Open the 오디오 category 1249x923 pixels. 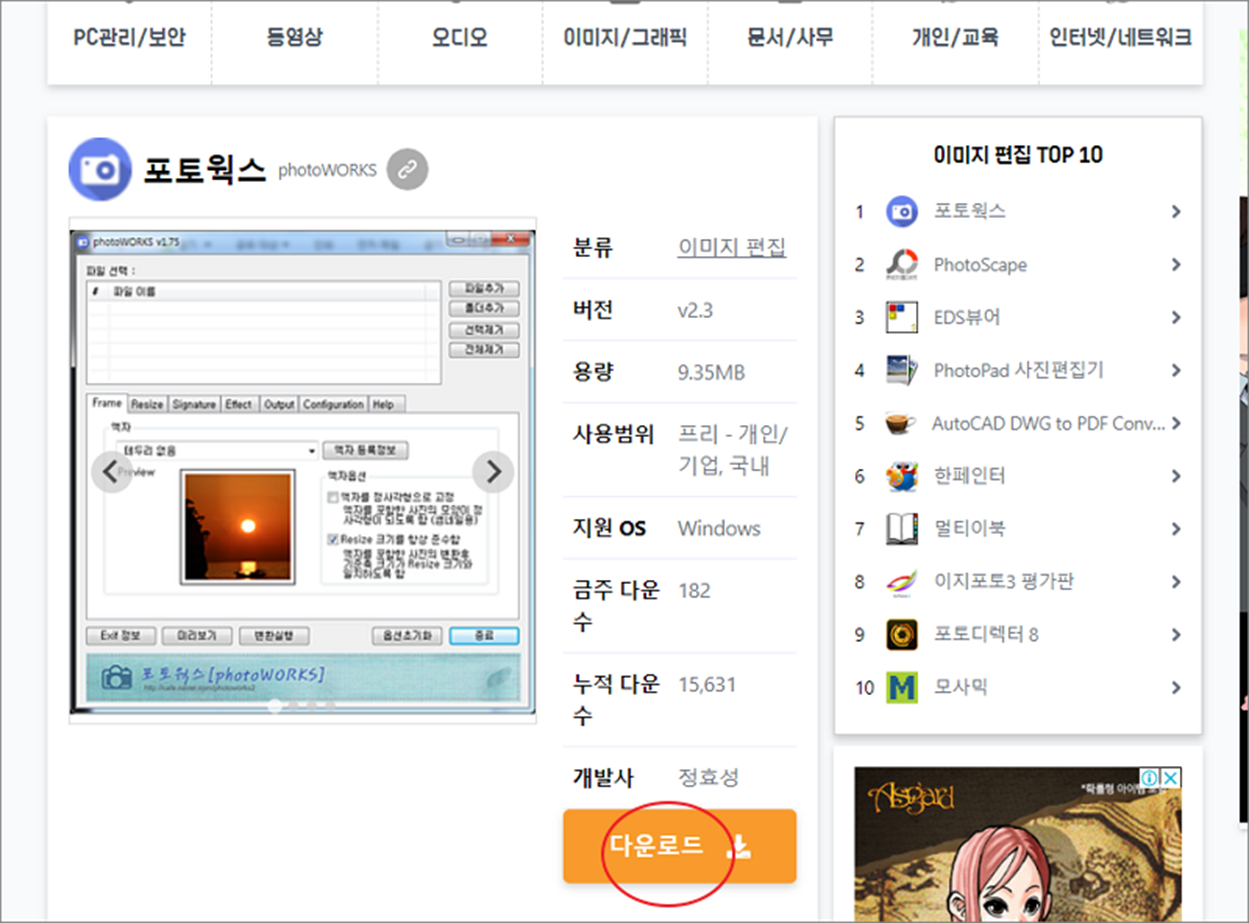pos(459,39)
